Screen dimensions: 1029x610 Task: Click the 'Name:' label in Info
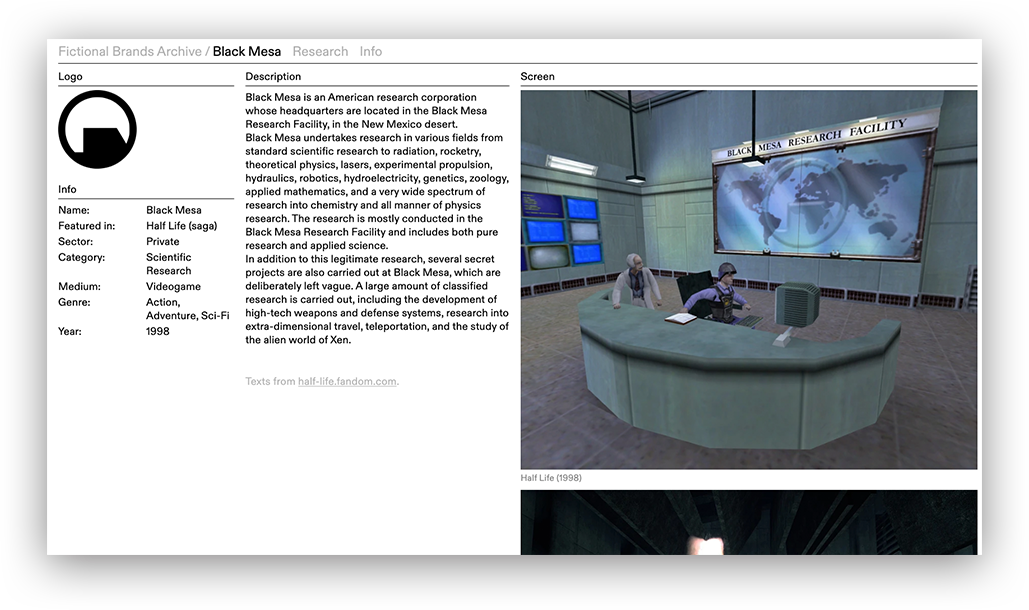(x=74, y=210)
